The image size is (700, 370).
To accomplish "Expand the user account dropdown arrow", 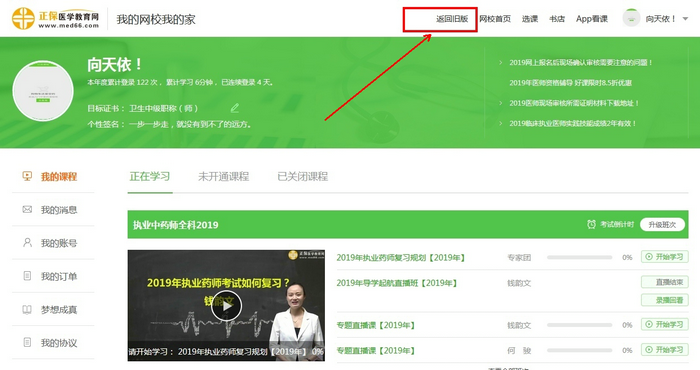I will (x=685, y=19).
